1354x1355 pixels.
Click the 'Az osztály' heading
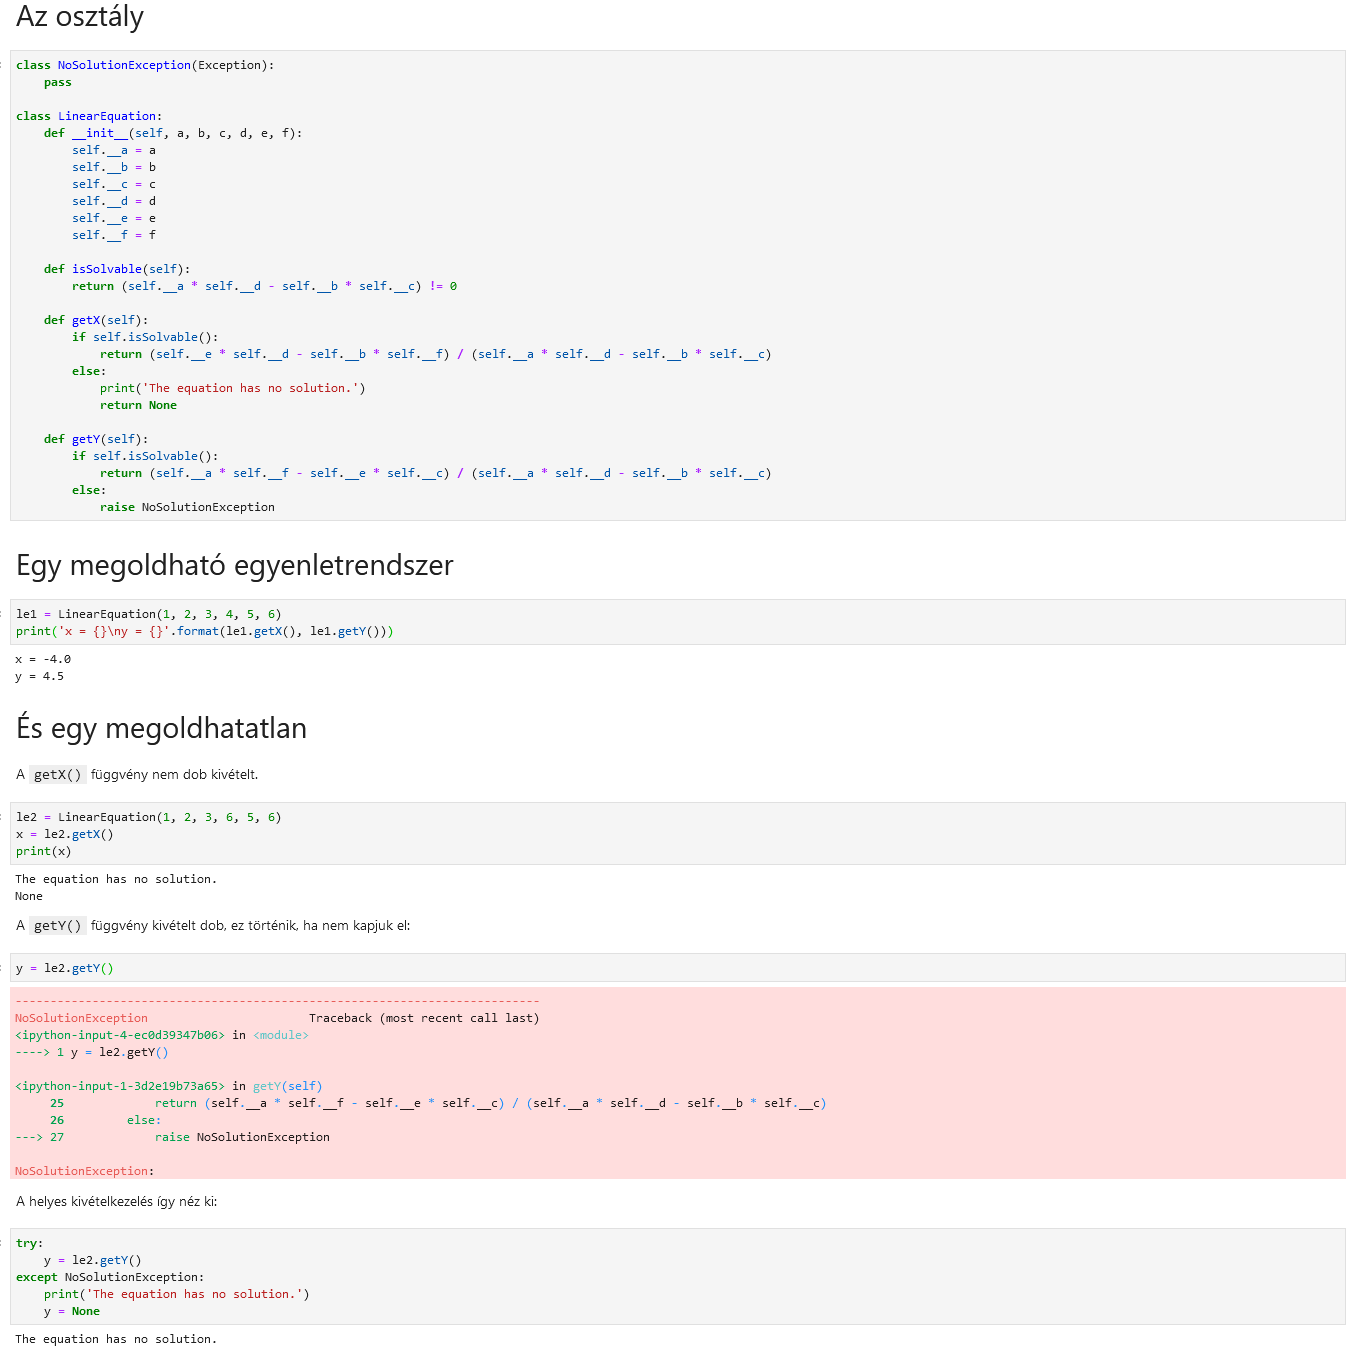point(80,17)
